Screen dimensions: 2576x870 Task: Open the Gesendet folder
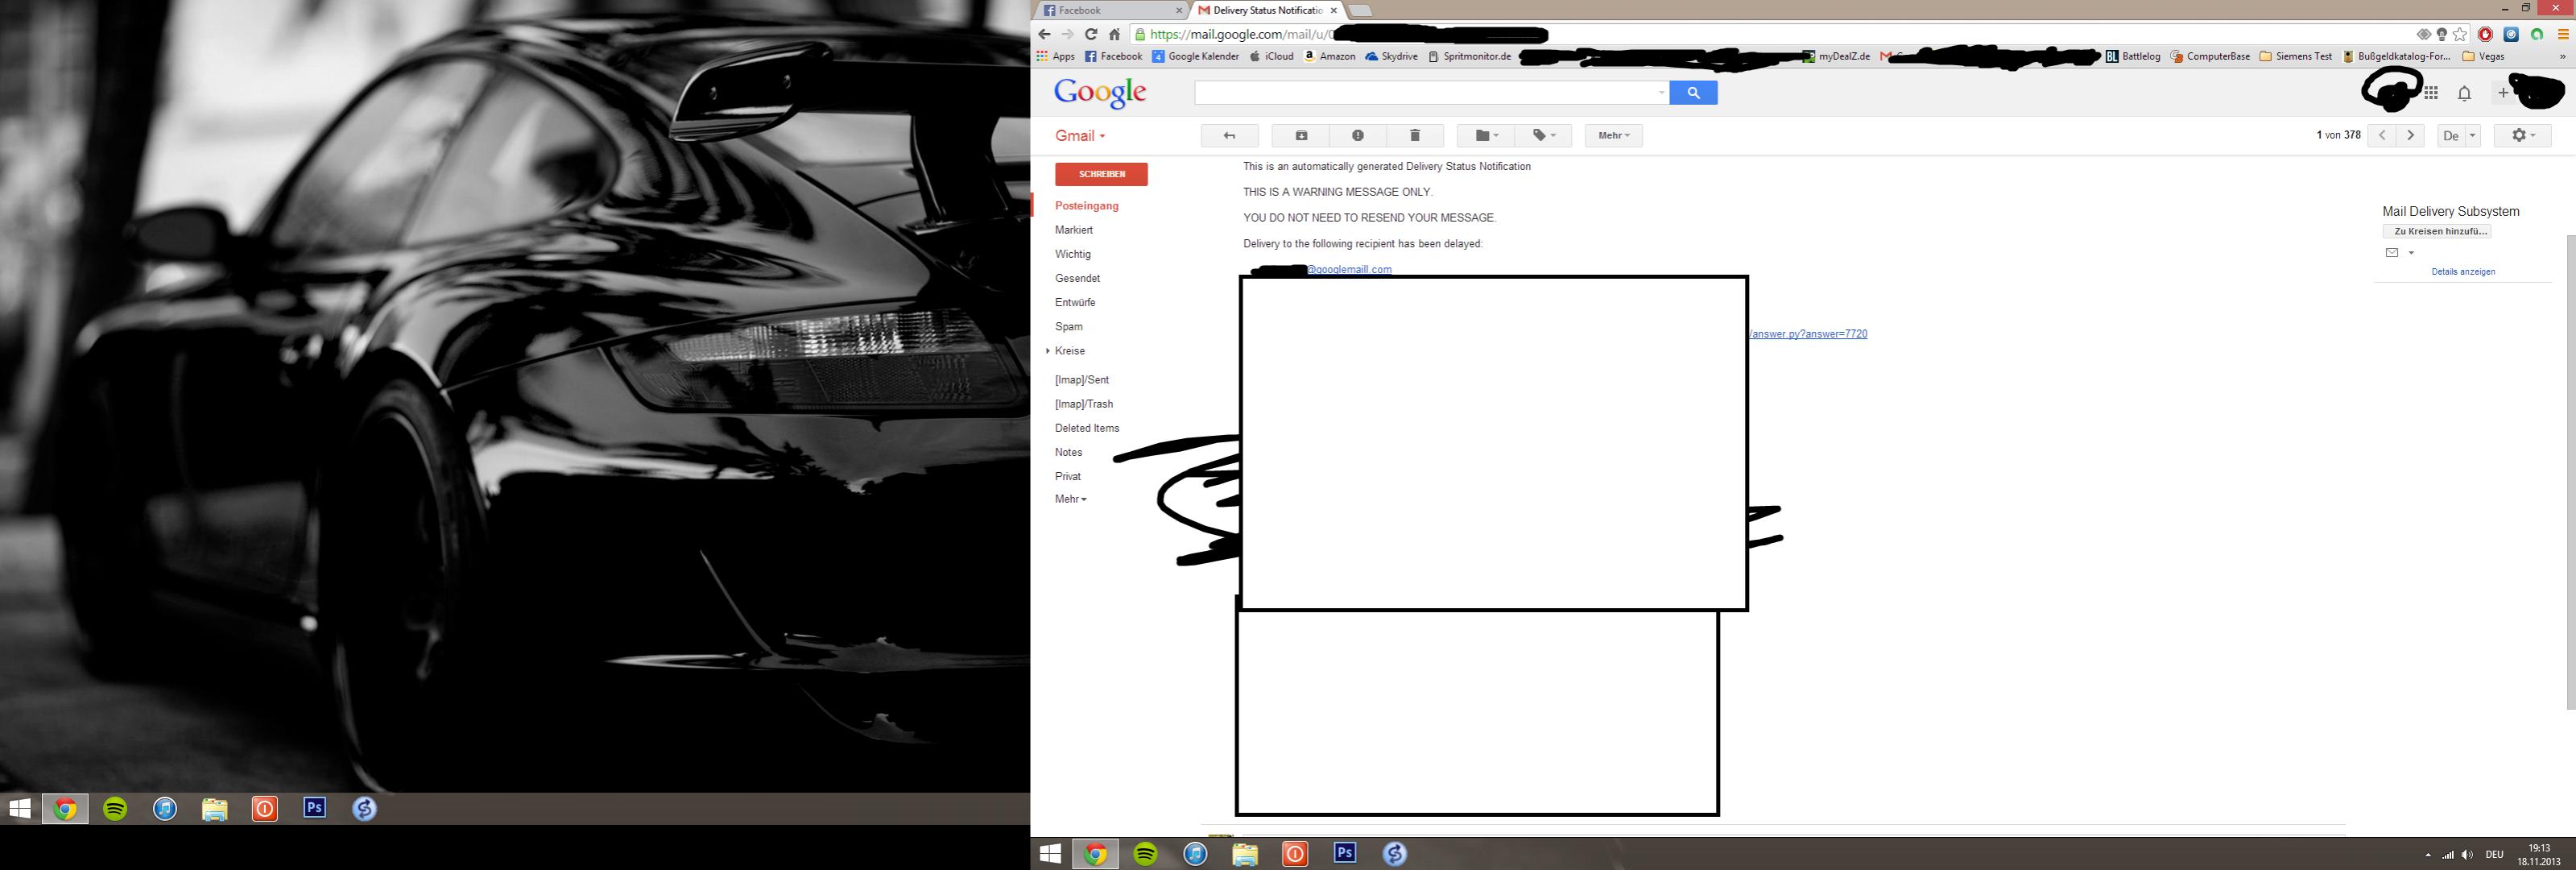[1077, 278]
